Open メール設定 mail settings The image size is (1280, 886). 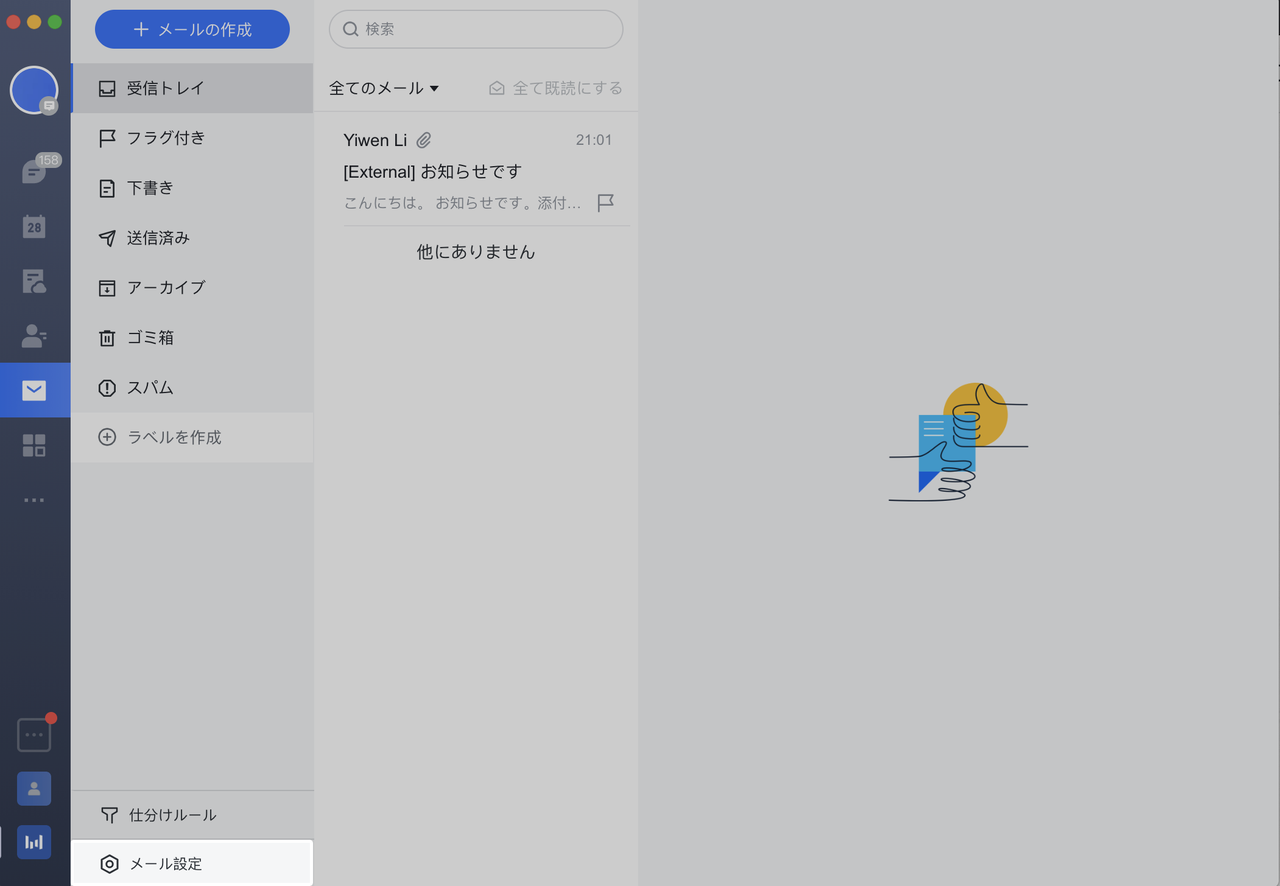(166, 864)
